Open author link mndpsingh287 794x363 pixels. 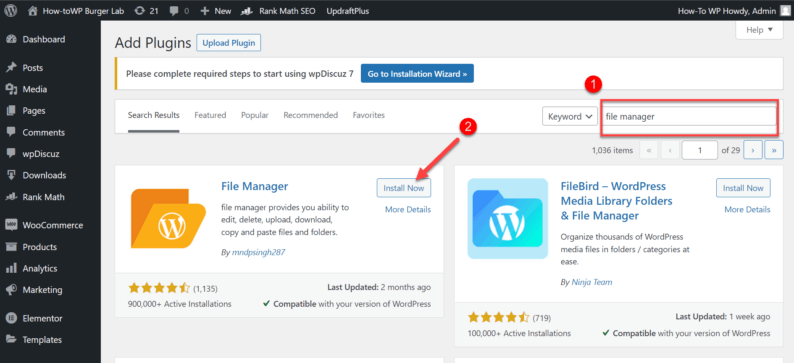[258, 252]
